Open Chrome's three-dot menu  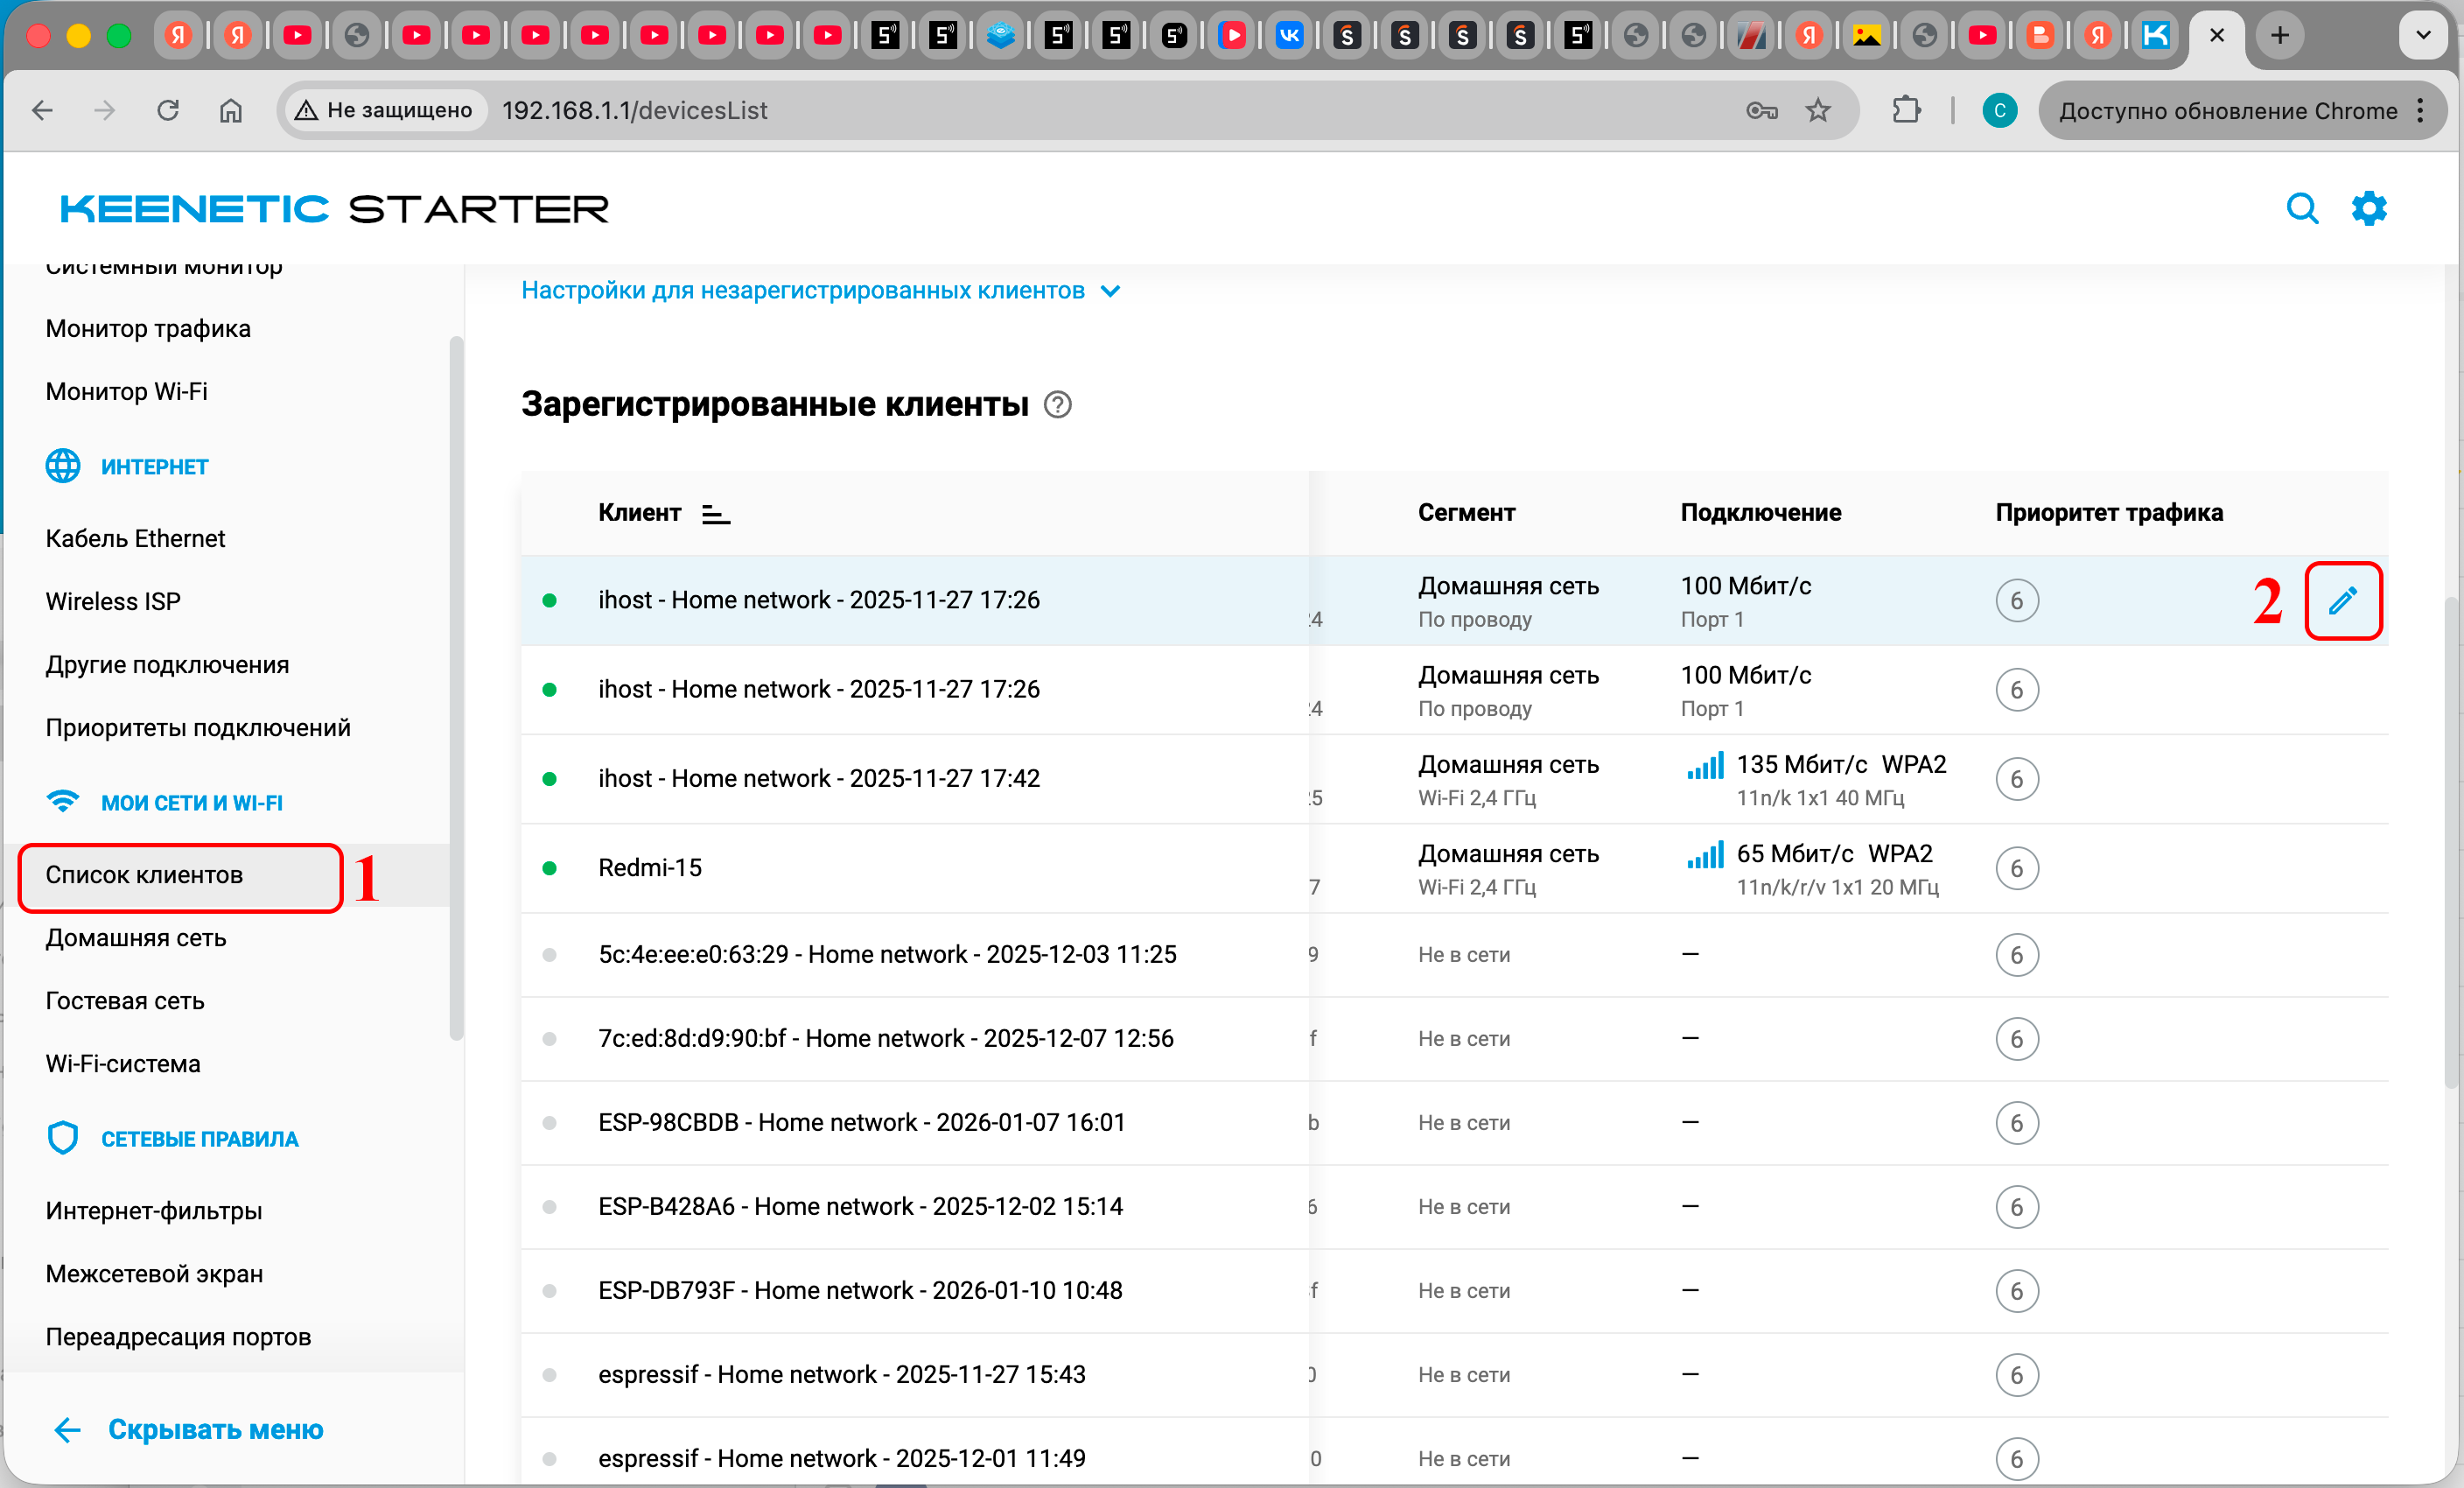pos(2420,110)
